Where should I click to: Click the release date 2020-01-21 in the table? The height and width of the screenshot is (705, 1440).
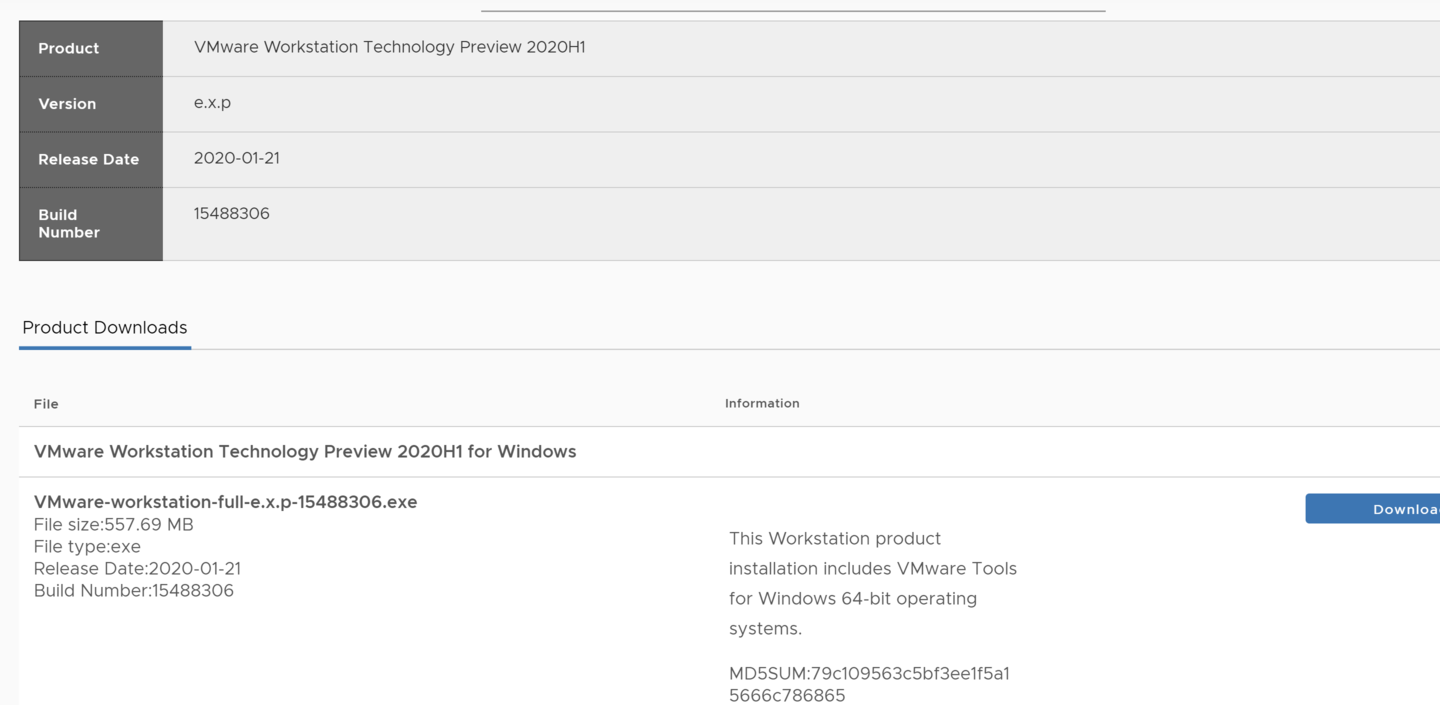[x=237, y=158]
